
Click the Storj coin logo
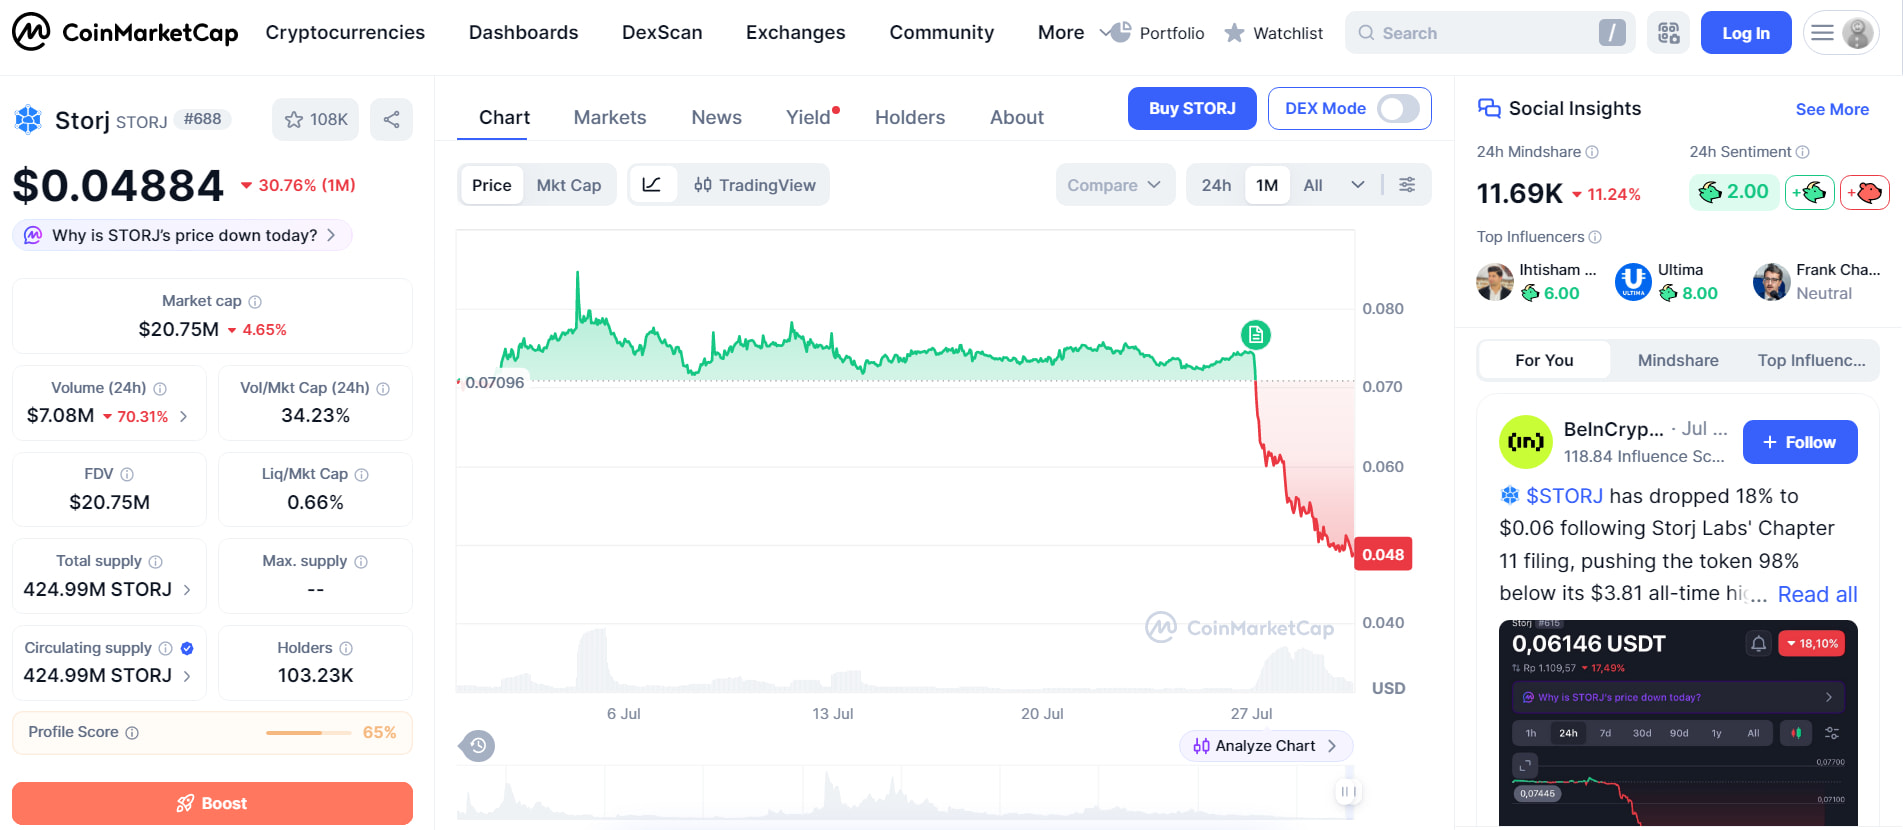pyautogui.click(x=28, y=120)
